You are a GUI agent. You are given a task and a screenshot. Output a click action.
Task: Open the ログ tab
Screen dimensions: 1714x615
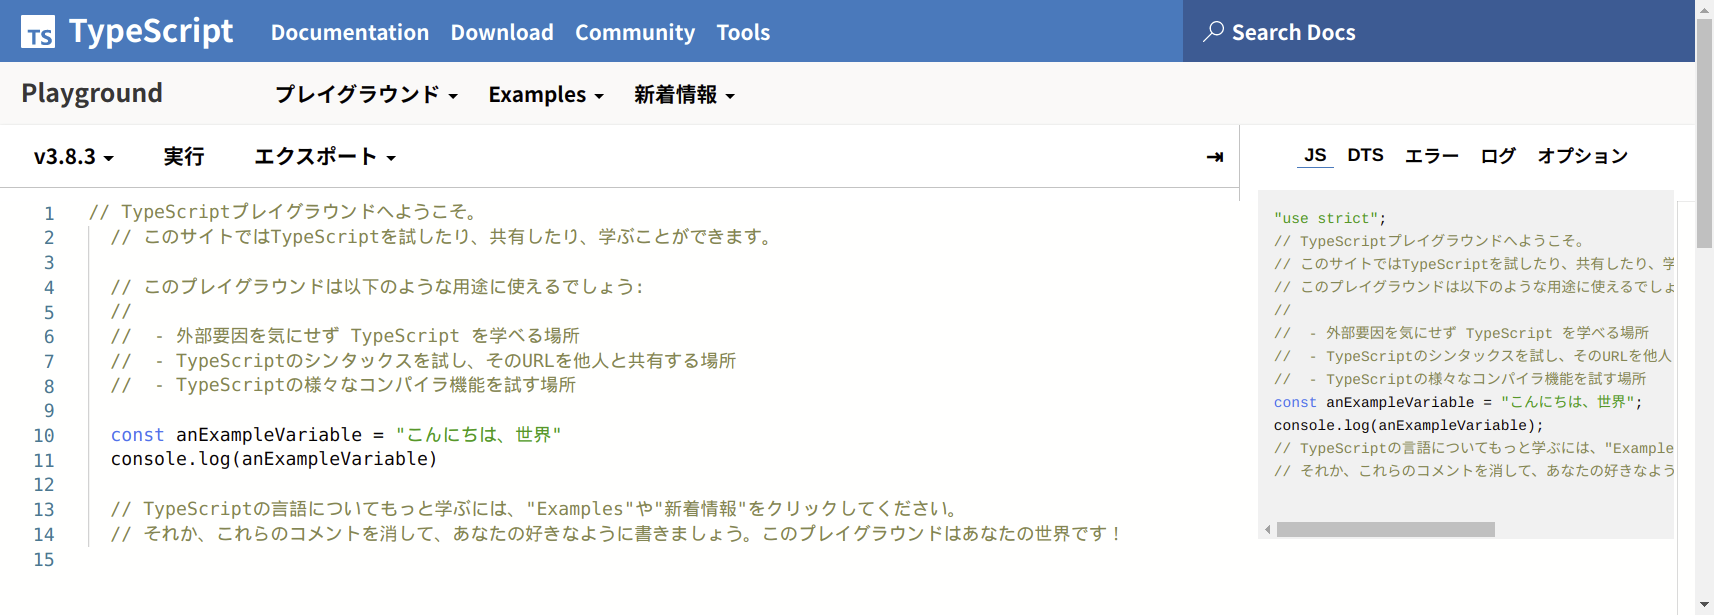pyautogui.click(x=1498, y=156)
